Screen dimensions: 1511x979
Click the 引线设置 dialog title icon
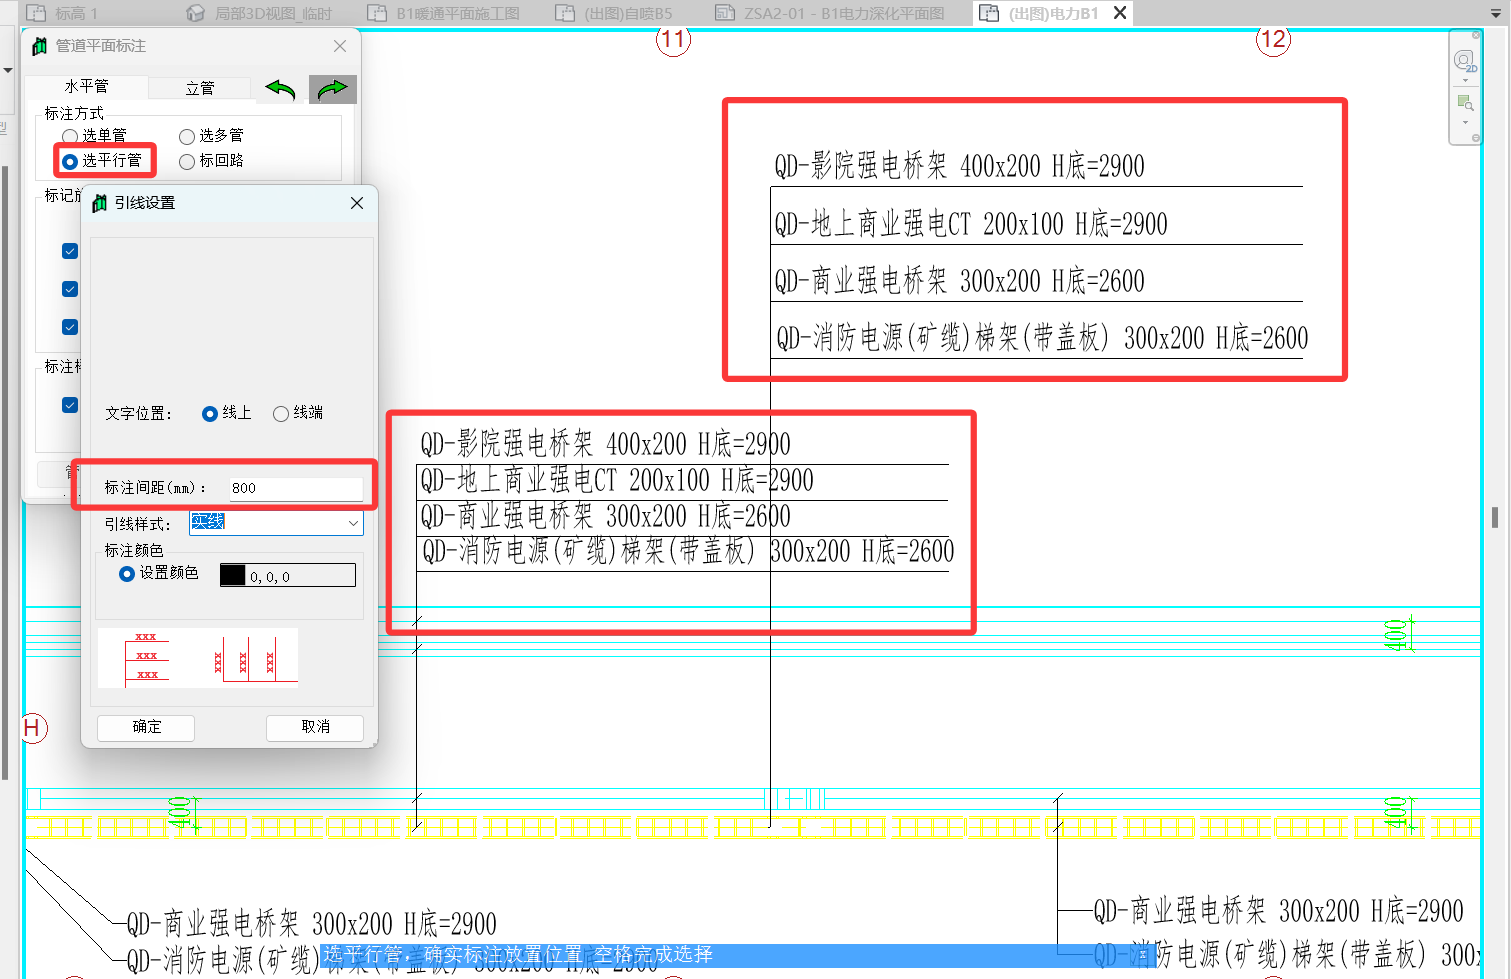point(99,203)
